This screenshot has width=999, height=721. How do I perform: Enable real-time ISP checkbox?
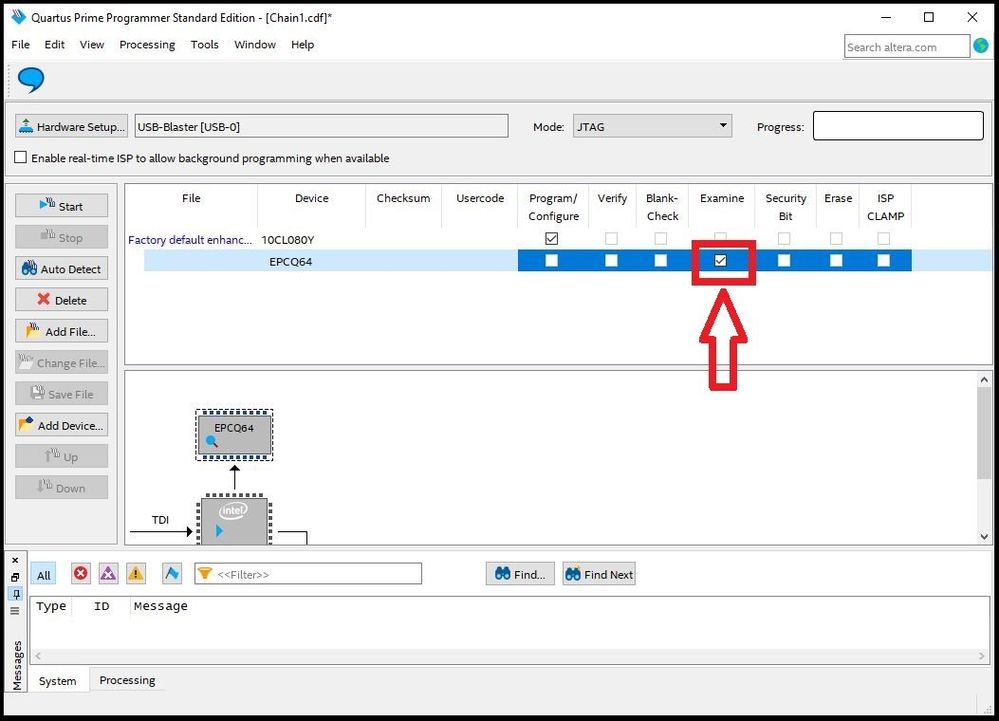(20, 157)
